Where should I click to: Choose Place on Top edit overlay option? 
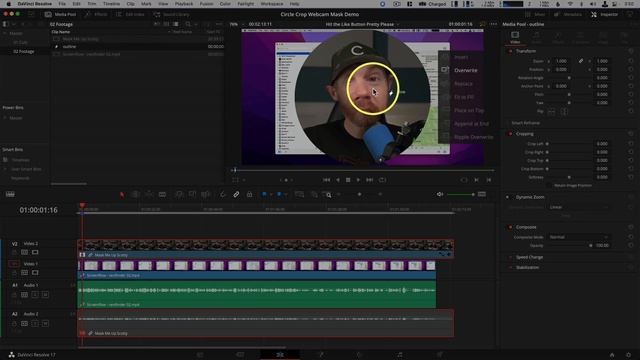pos(469,110)
